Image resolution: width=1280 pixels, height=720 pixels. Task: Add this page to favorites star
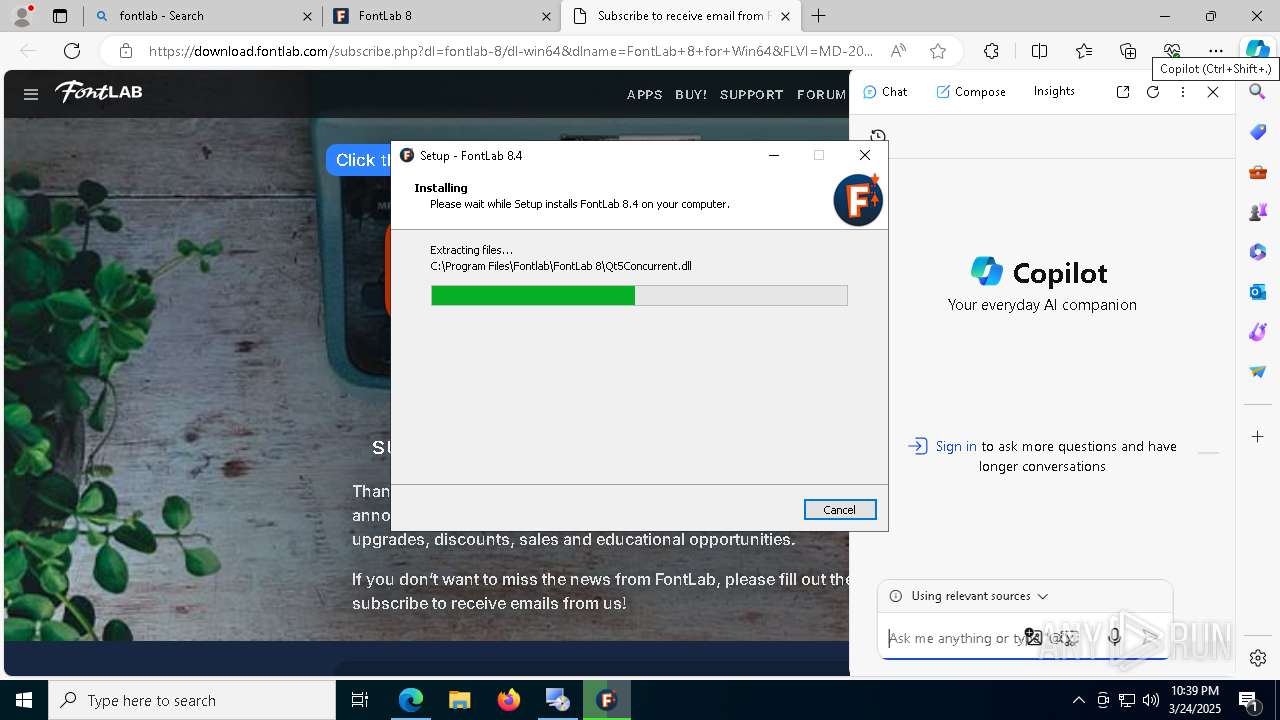point(937,51)
